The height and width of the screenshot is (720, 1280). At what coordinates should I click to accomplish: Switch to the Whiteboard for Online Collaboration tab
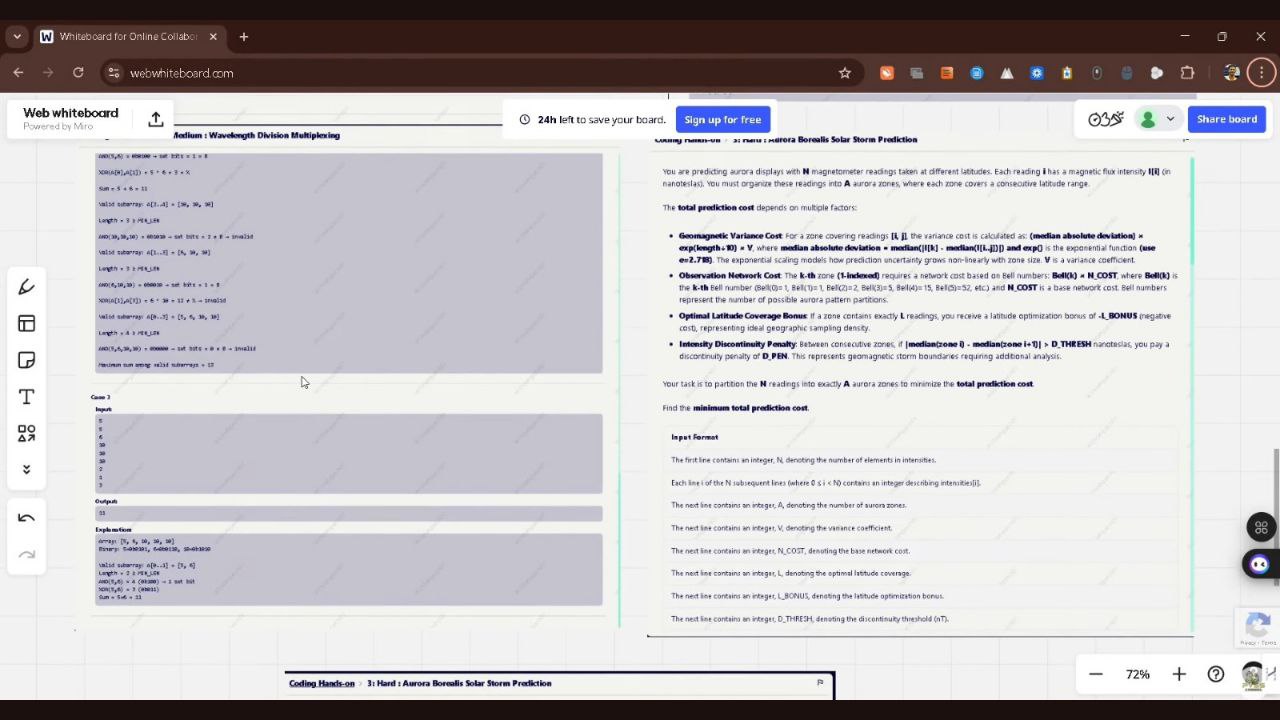coord(125,36)
